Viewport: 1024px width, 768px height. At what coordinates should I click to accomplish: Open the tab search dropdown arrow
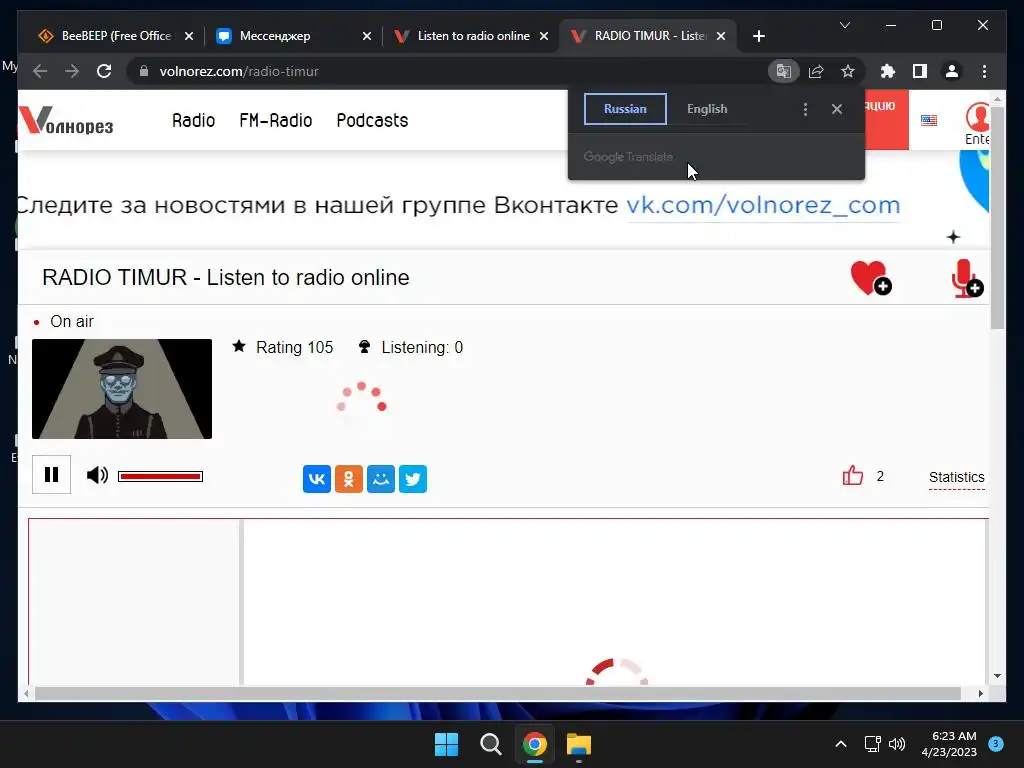coord(844,25)
